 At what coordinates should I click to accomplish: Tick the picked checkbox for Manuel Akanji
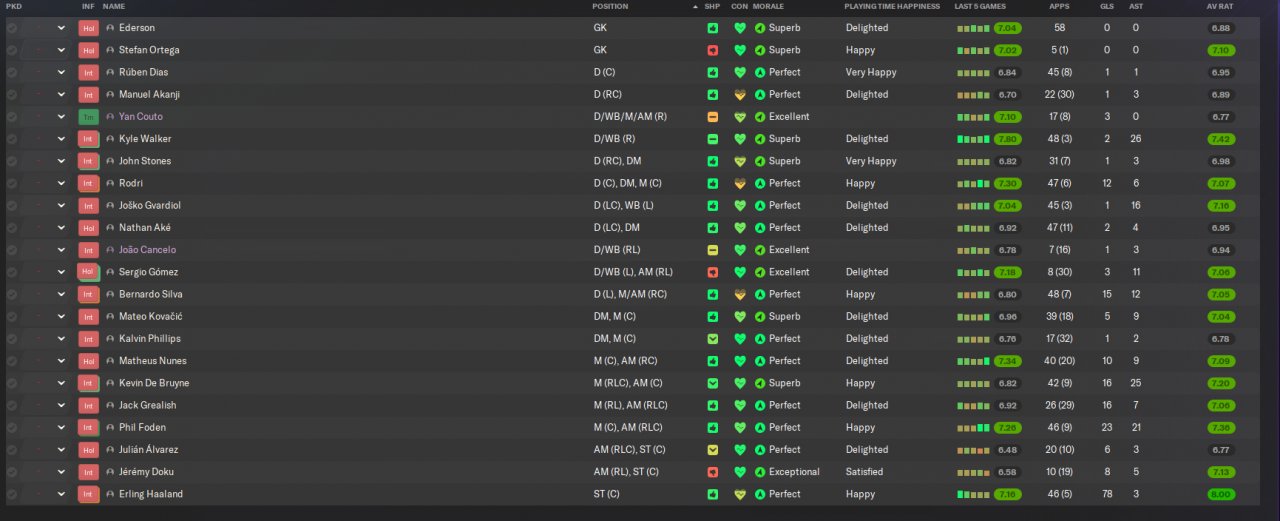(x=11, y=94)
